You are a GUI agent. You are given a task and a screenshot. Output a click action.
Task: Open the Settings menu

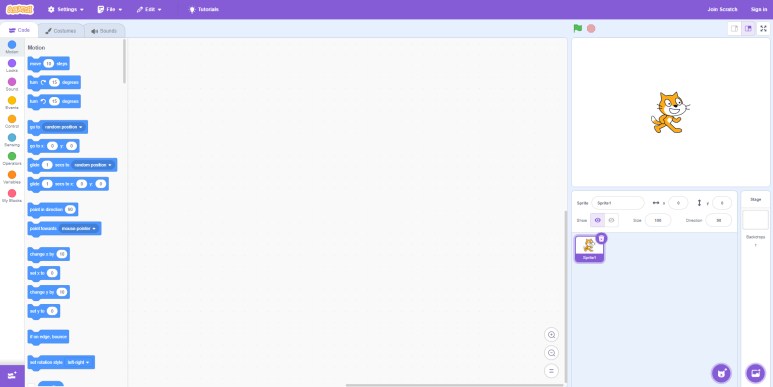pos(66,9)
